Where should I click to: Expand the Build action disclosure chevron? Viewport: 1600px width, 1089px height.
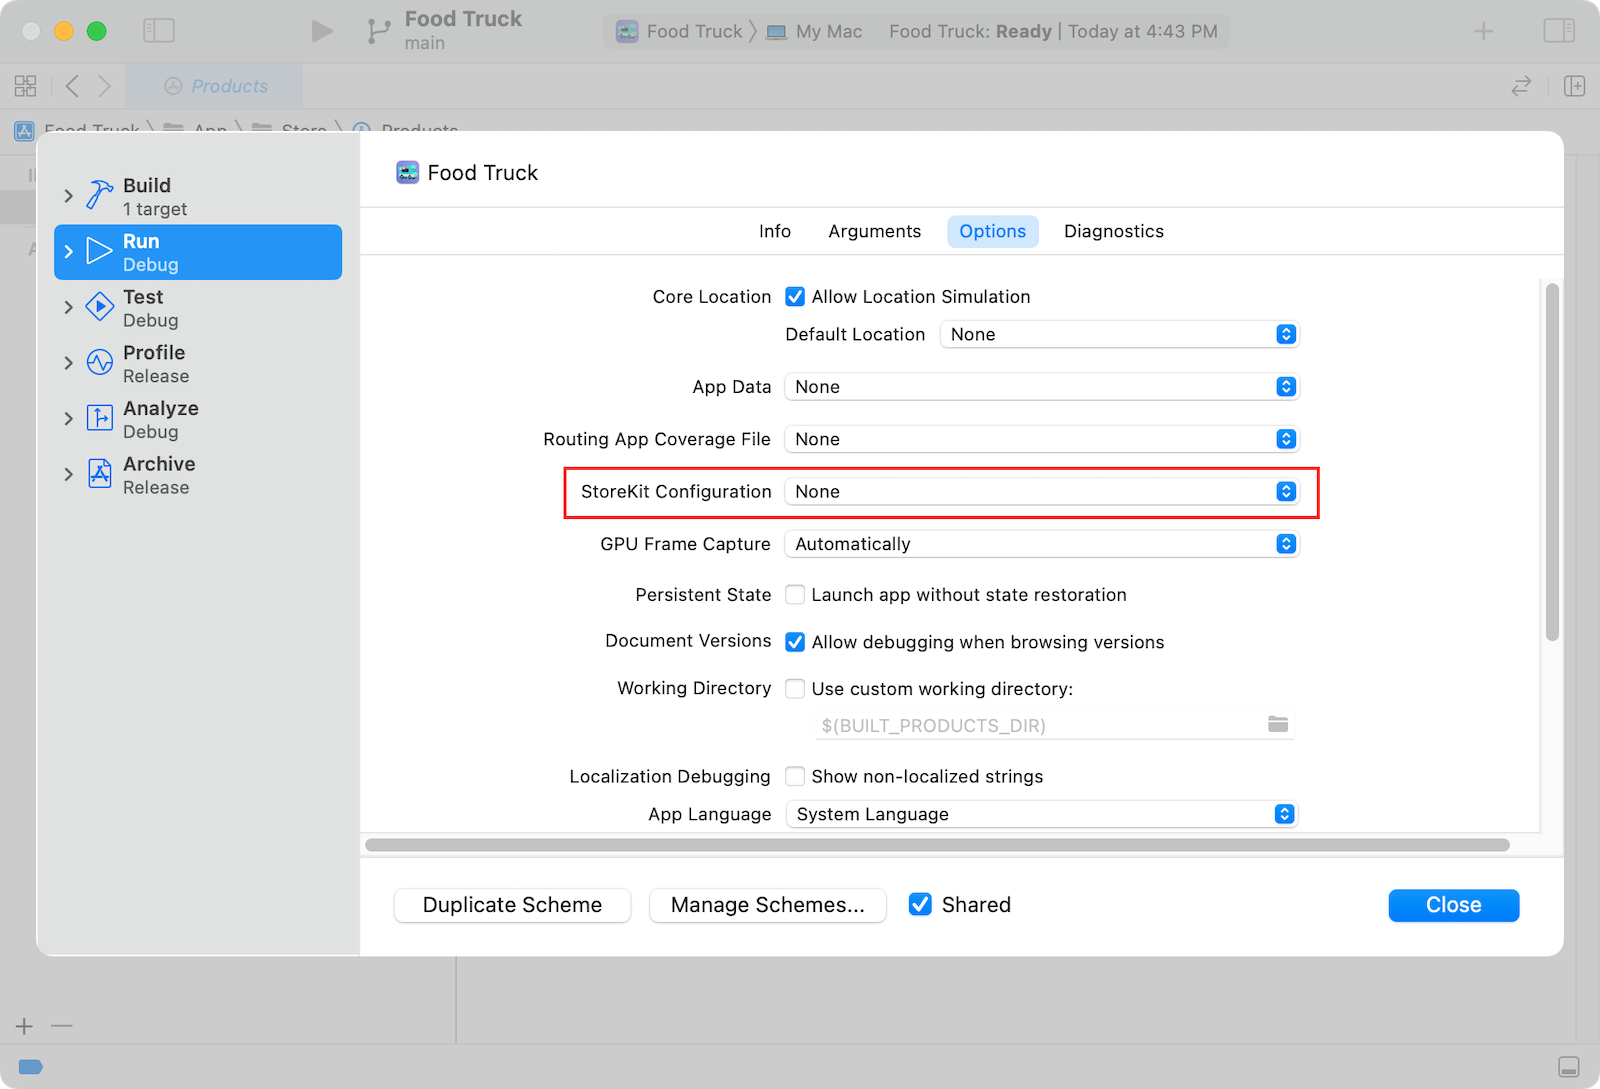tap(68, 196)
